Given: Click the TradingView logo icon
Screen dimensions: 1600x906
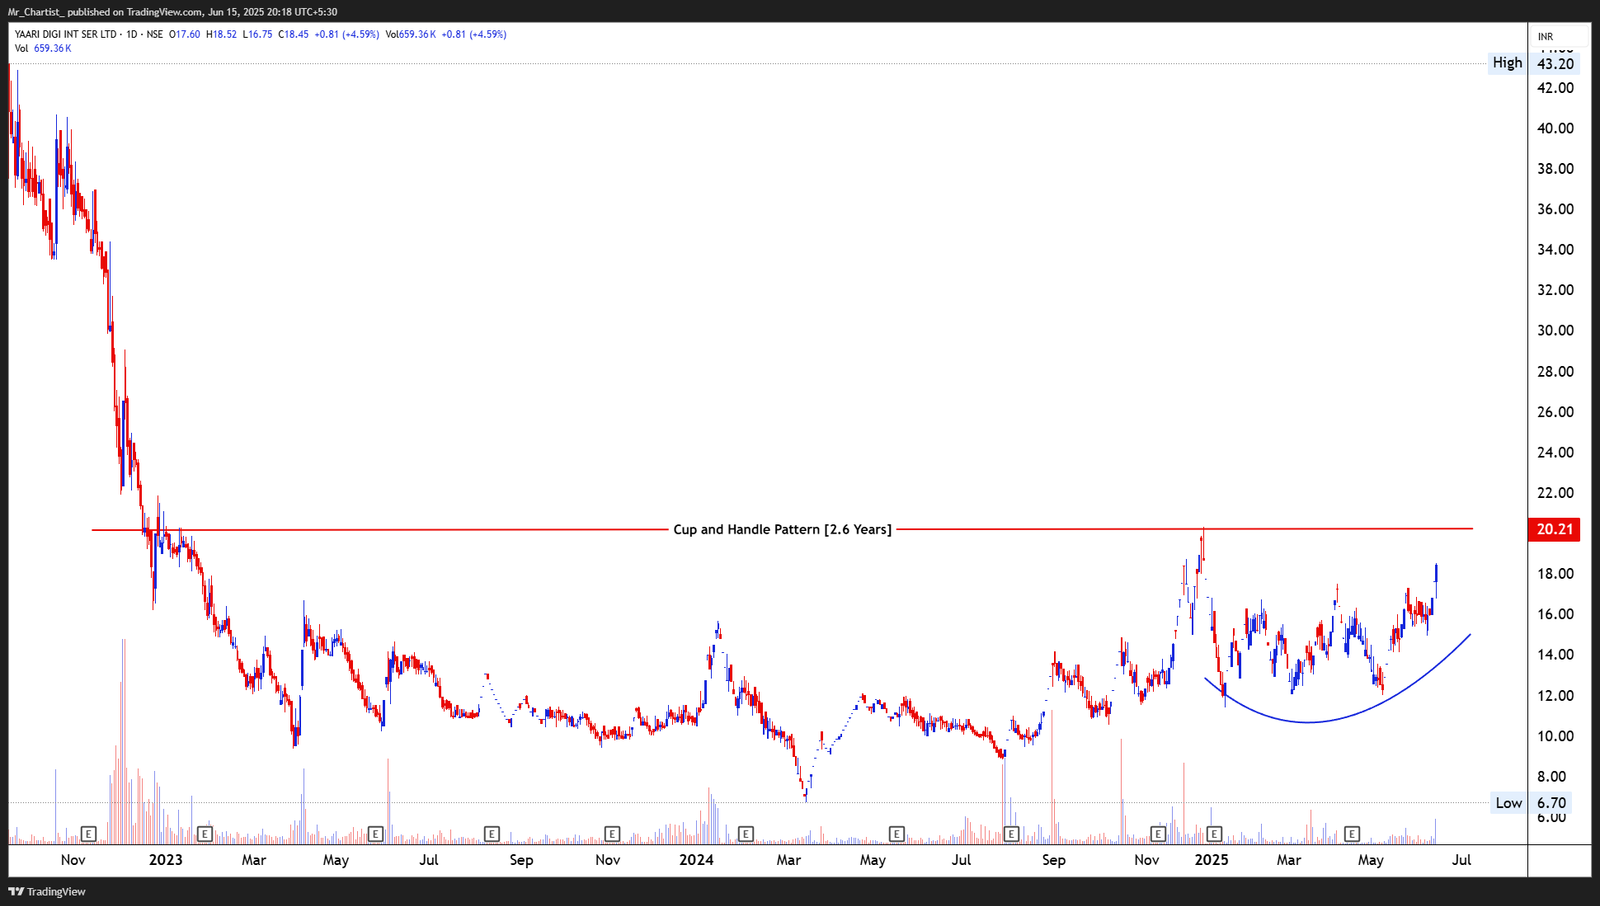Looking at the screenshot, I should click(x=17, y=891).
